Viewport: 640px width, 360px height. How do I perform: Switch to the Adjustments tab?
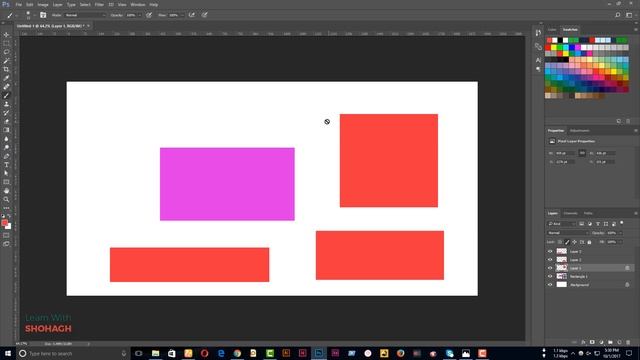(580, 131)
